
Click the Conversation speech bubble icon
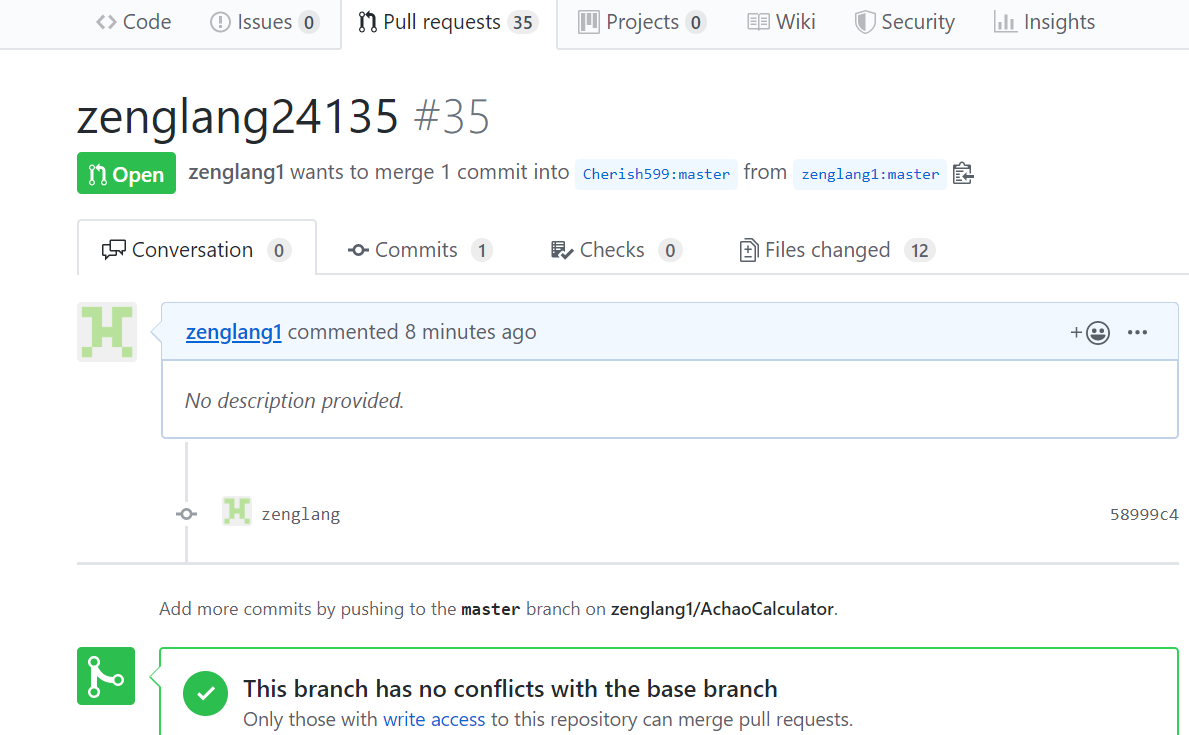click(114, 250)
